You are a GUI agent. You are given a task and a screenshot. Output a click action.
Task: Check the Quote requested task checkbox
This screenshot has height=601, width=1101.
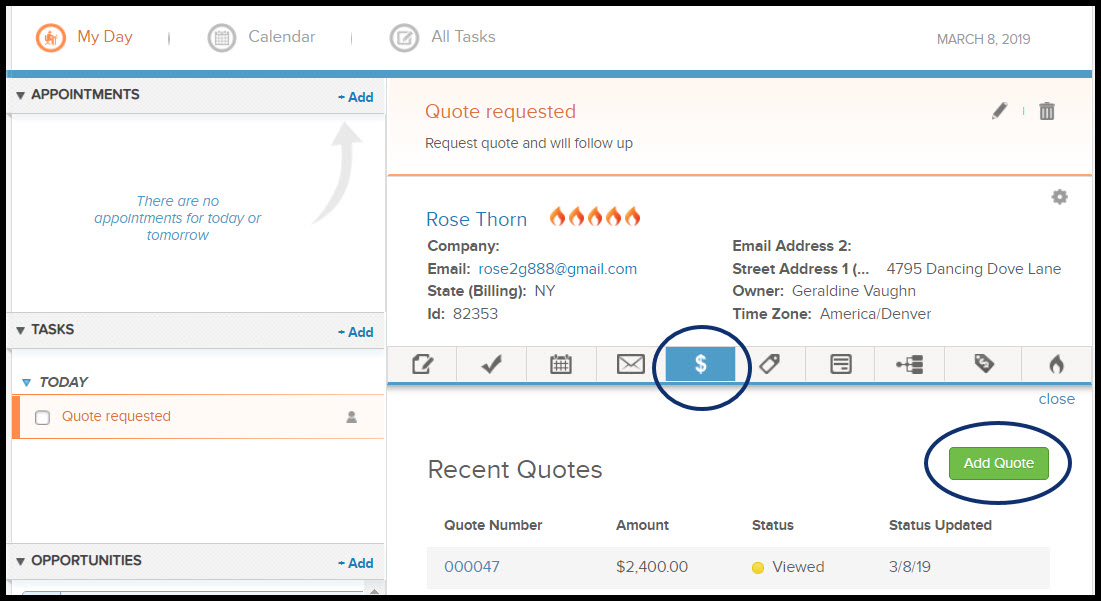[42, 418]
